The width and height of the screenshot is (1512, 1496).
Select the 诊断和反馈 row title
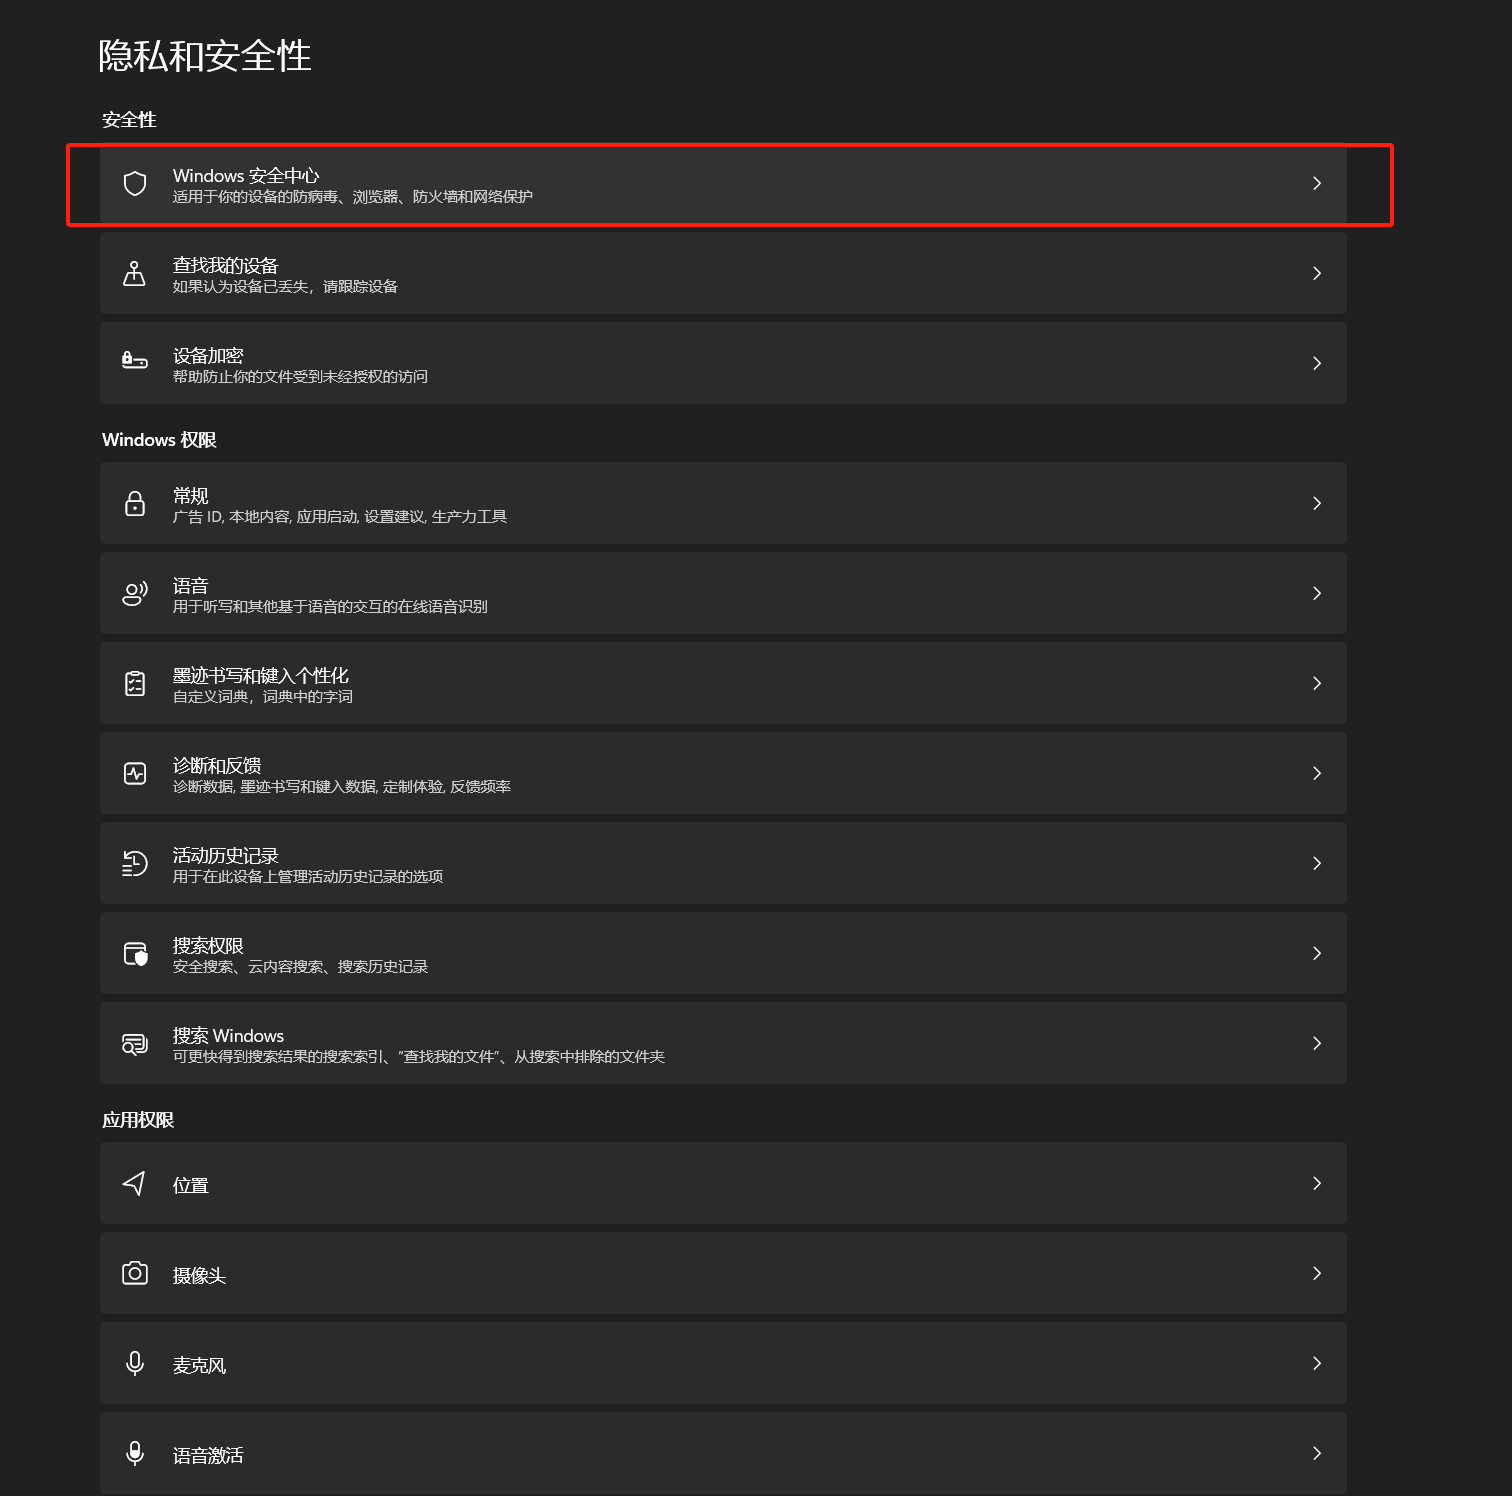[x=217, y=765]
